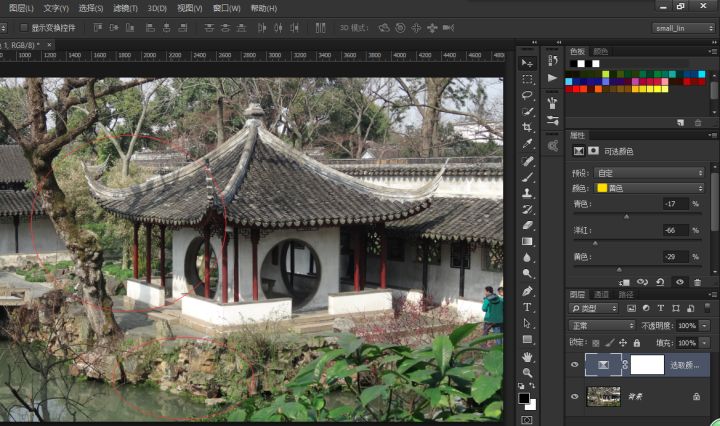The image size is (720, 426).
Task: Toggle lock position
Action: pos(623,343)
